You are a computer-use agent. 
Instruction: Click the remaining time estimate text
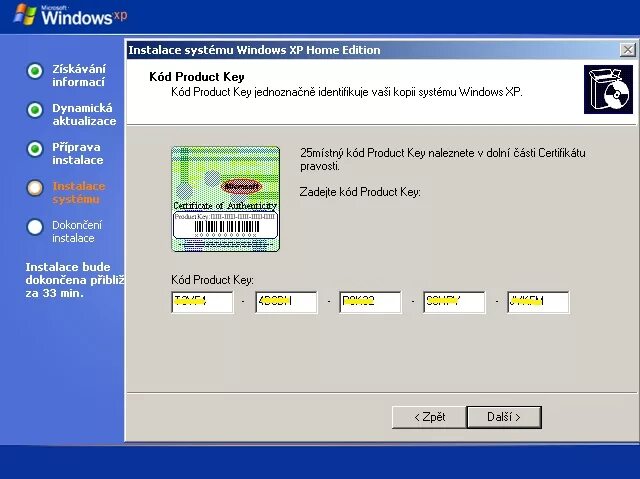(75, 280)
